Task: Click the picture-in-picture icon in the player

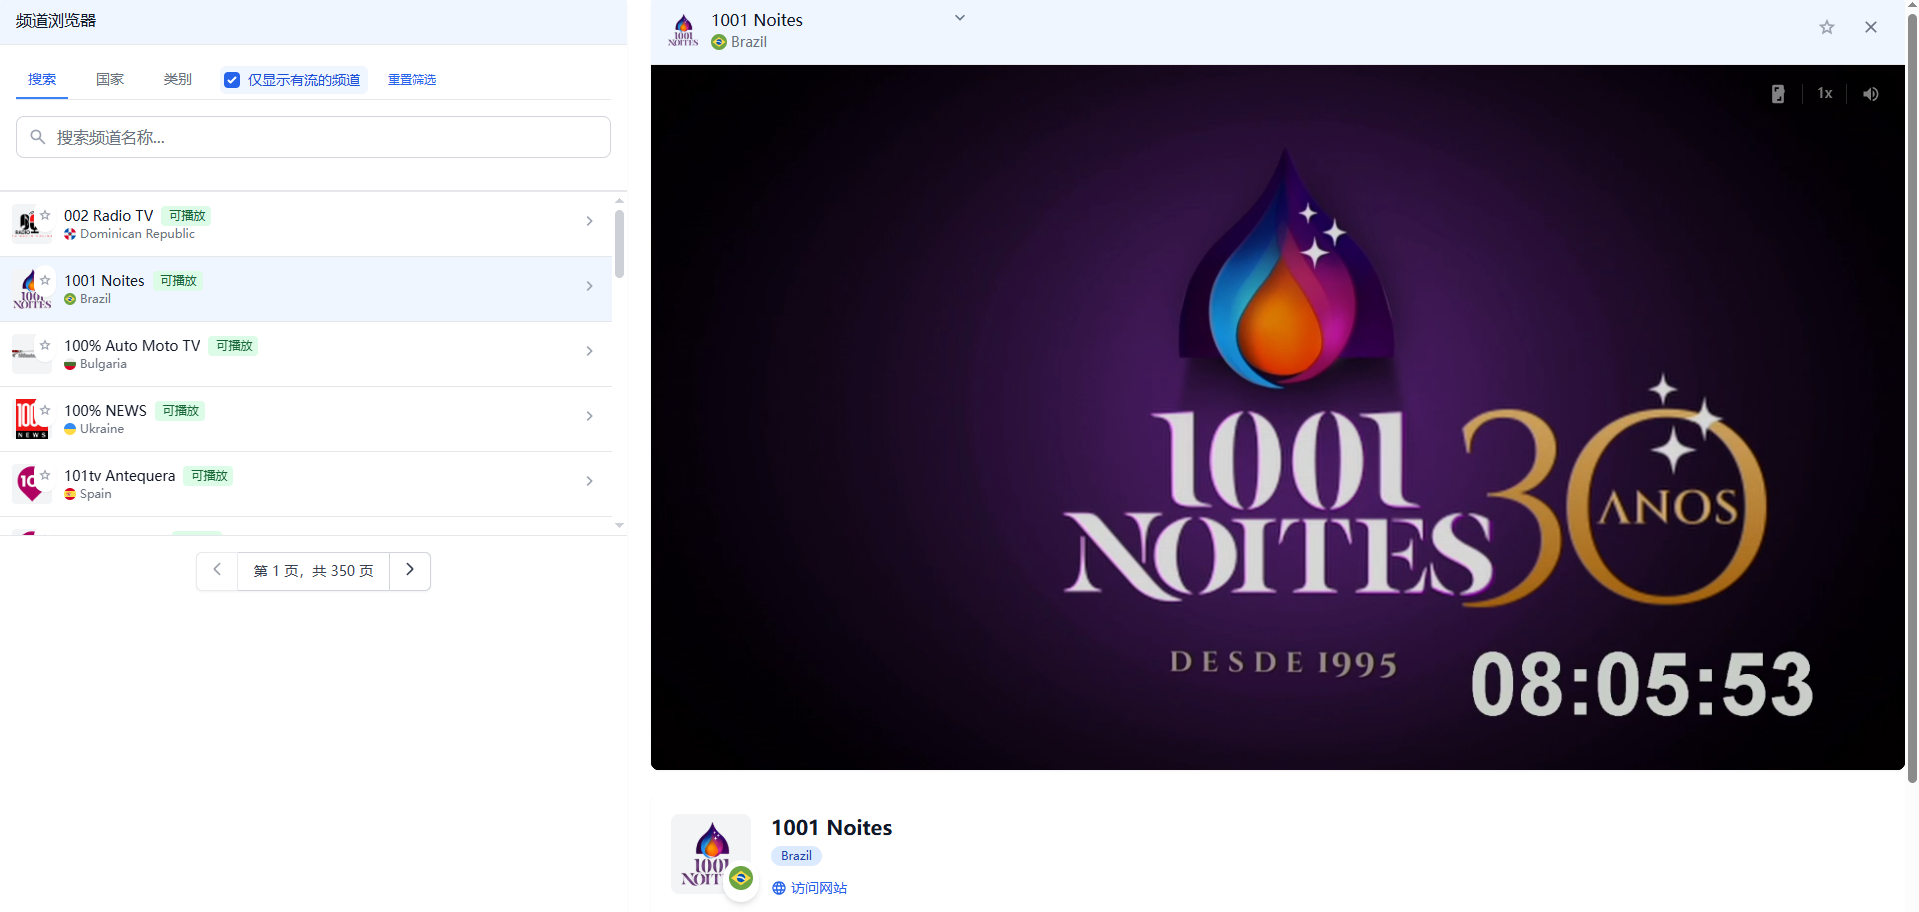Action: [x=1778, y=94]
